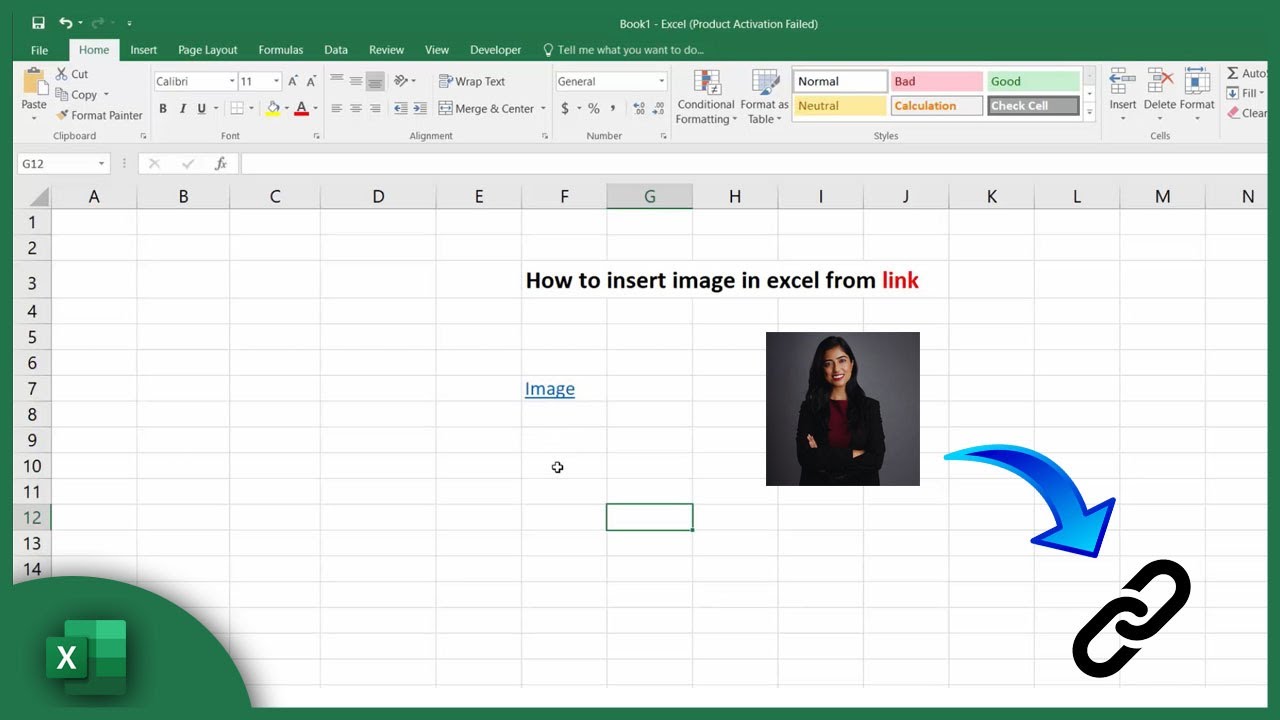
Task: Open Merge & Center dropdown arrow
Action: coord(543,108)
